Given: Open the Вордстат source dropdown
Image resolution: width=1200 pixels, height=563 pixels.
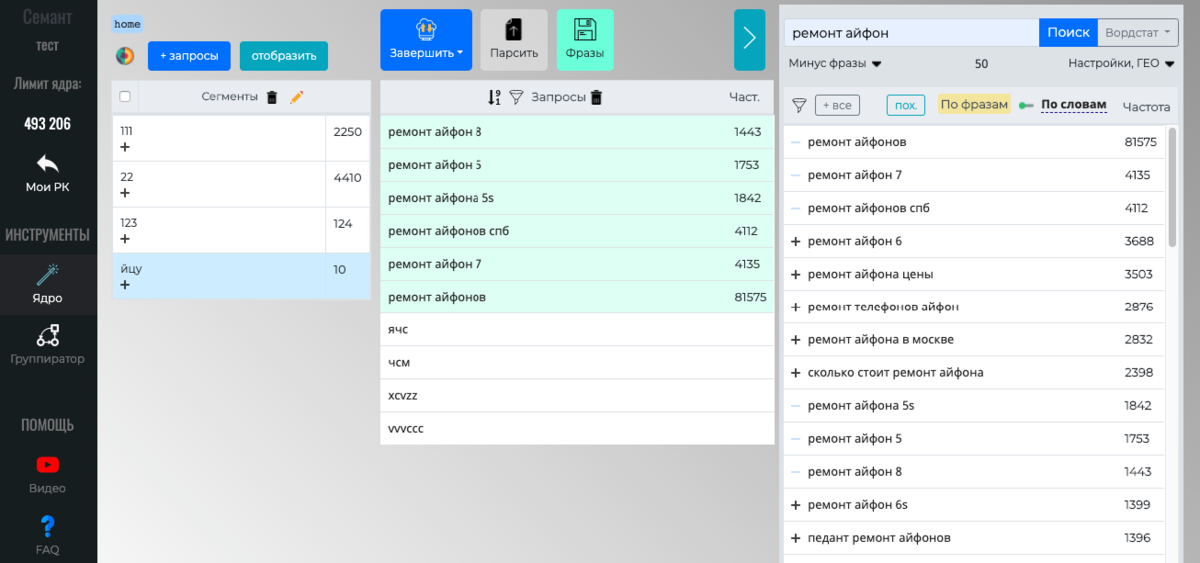Looking at the screenshot, I should click(1139, 32).
